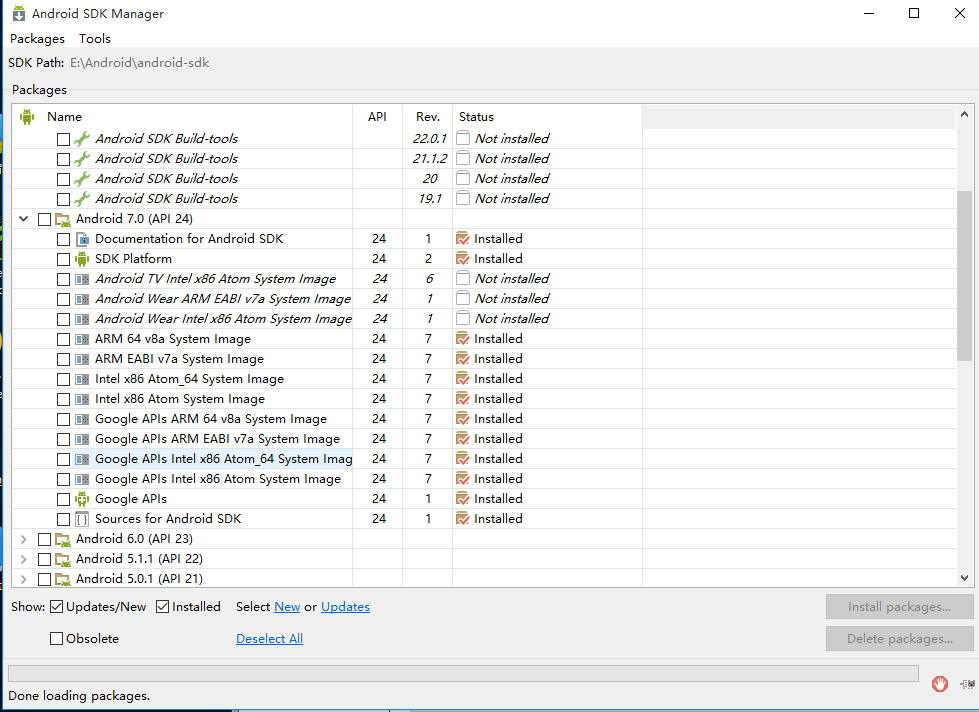The image size is (979, 712).
Task: Expand the Android 5.1.1 (API 22) group
Action: (24, 559)
